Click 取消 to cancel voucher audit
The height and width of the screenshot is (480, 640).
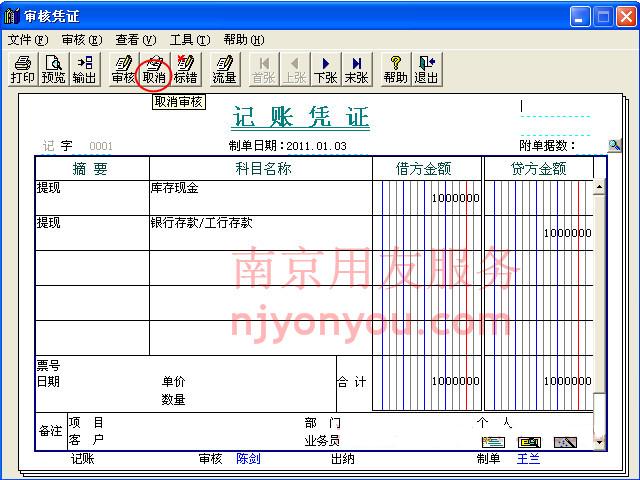(154, 69)
